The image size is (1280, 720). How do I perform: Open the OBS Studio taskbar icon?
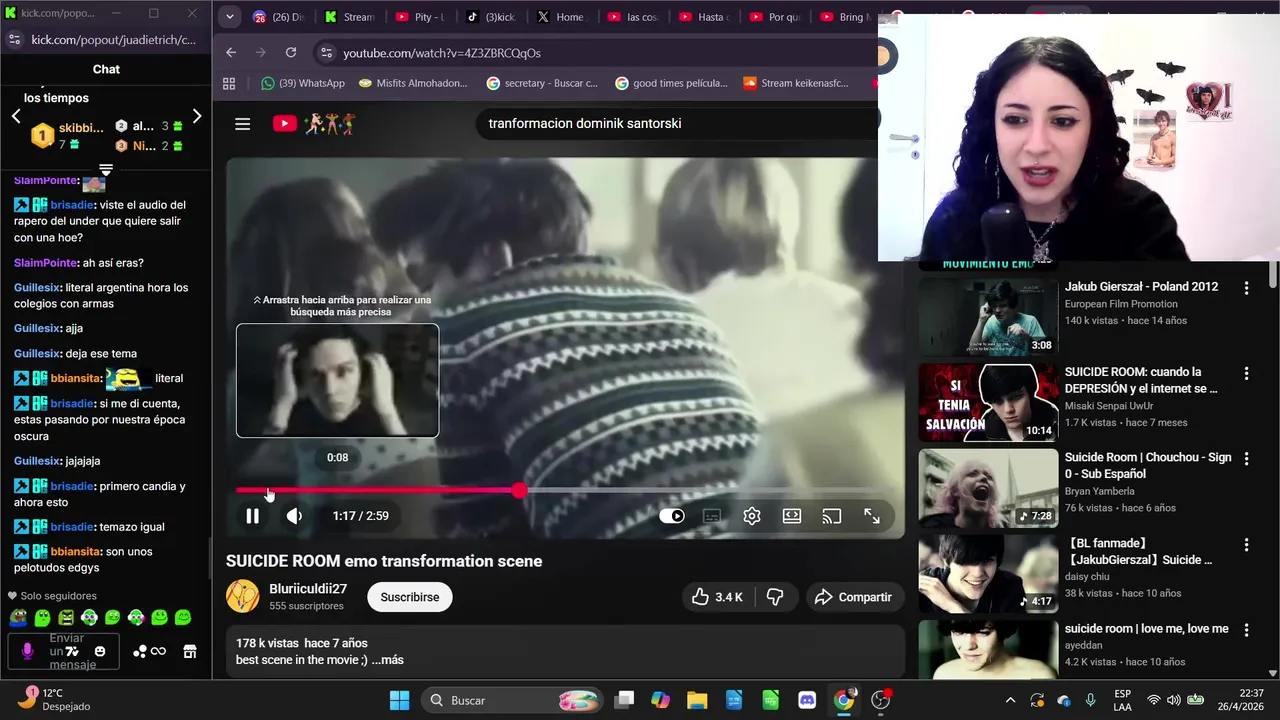click(x=881, y=700)
